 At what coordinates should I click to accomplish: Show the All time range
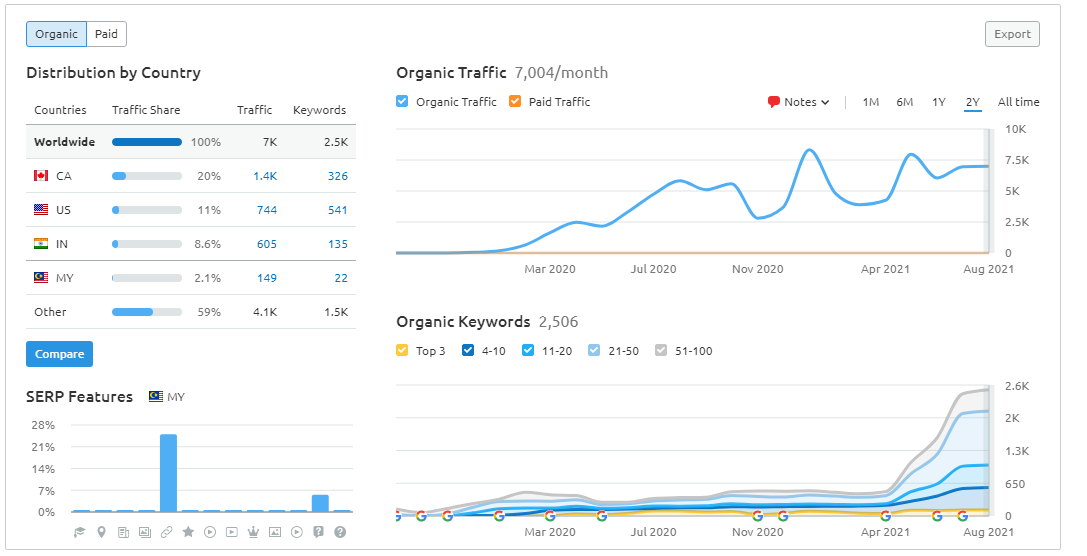point(1018,102)
